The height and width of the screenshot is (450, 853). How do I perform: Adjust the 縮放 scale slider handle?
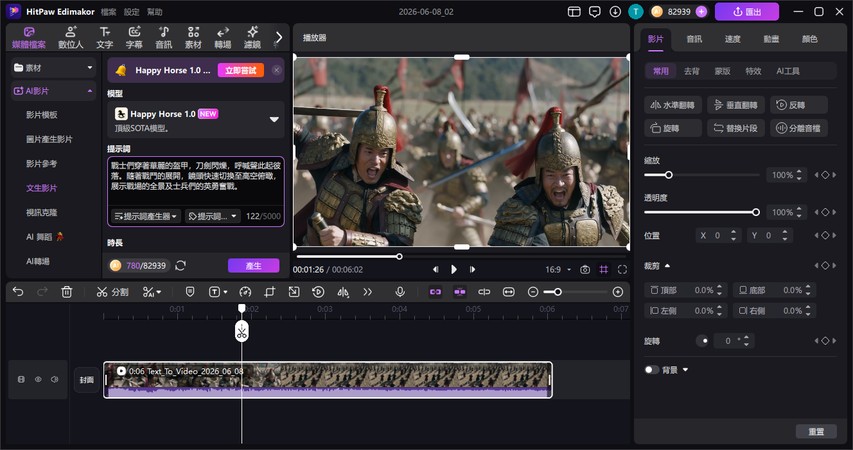[x=669, y=175]
